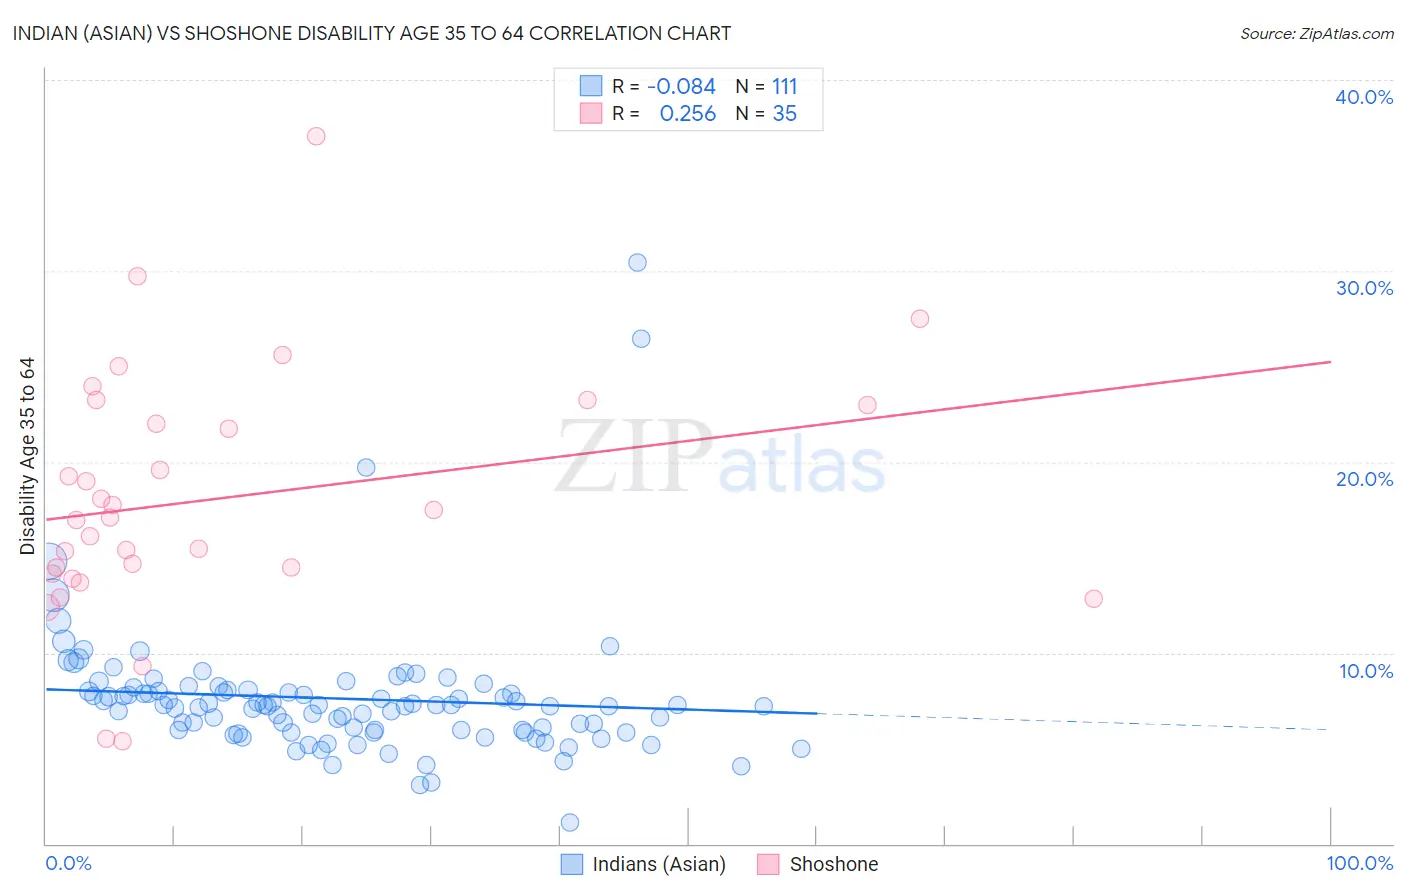This screenshot has height=892, width=1406.
Task: Select the Indians (Asian) legend label
Action: coord(659,864)
